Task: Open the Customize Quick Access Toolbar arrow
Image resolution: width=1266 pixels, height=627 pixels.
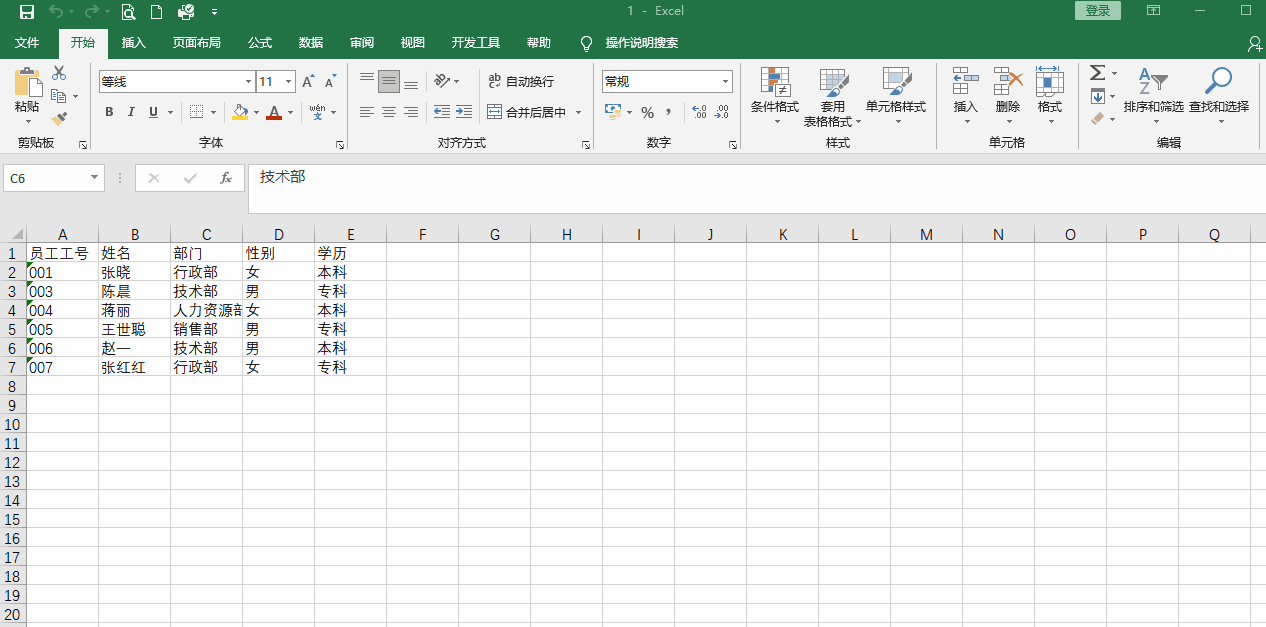Action: coord(214,12)
